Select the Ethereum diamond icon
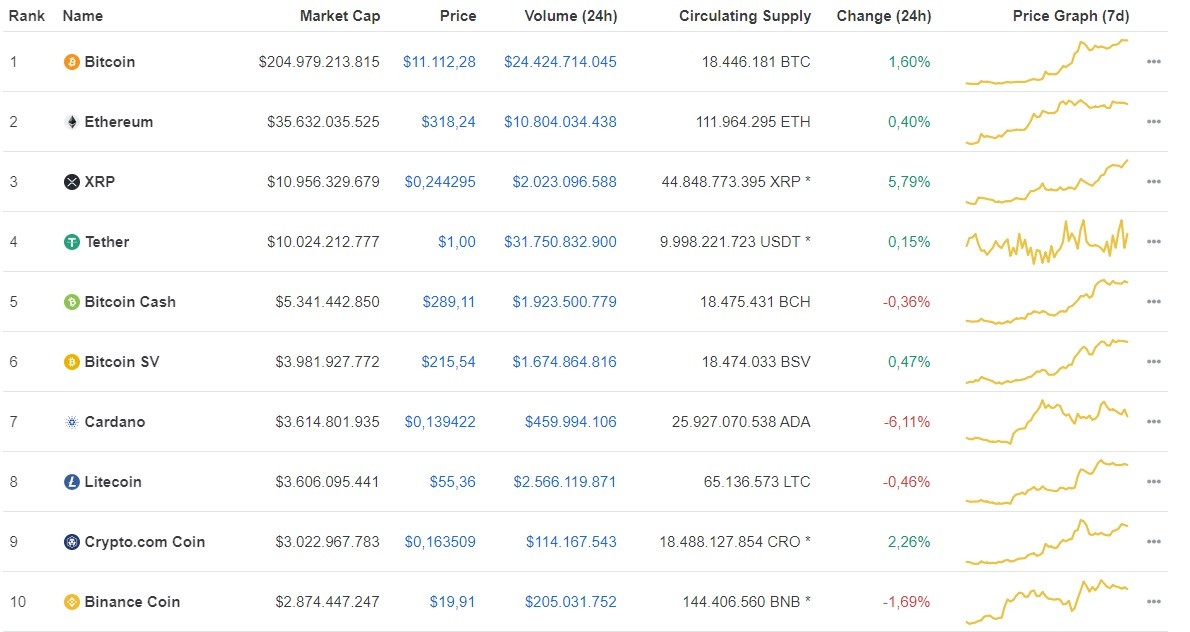 70,121
